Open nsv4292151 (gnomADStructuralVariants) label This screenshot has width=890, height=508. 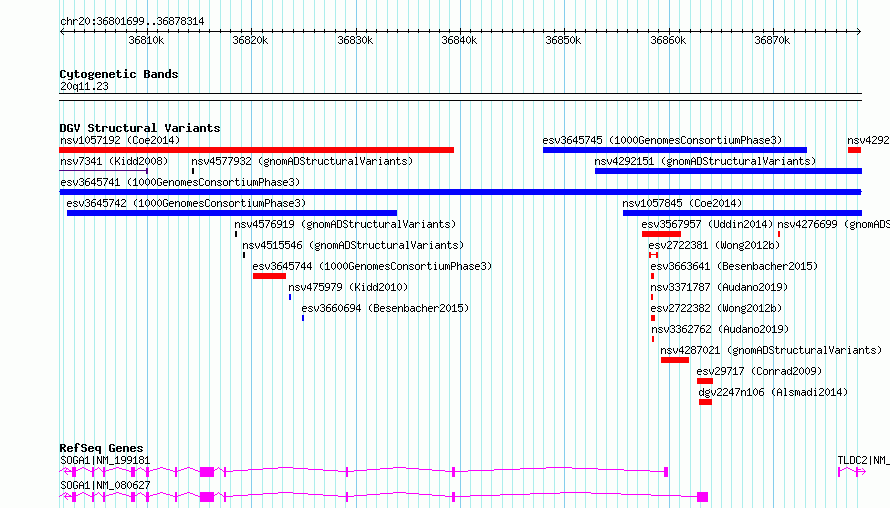705,161
